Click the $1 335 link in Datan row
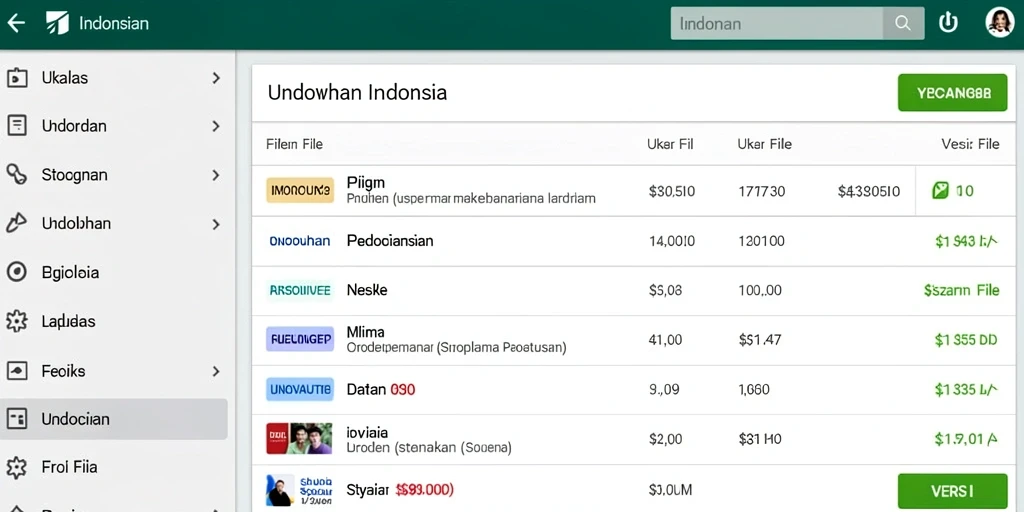 tap(966, 390)
